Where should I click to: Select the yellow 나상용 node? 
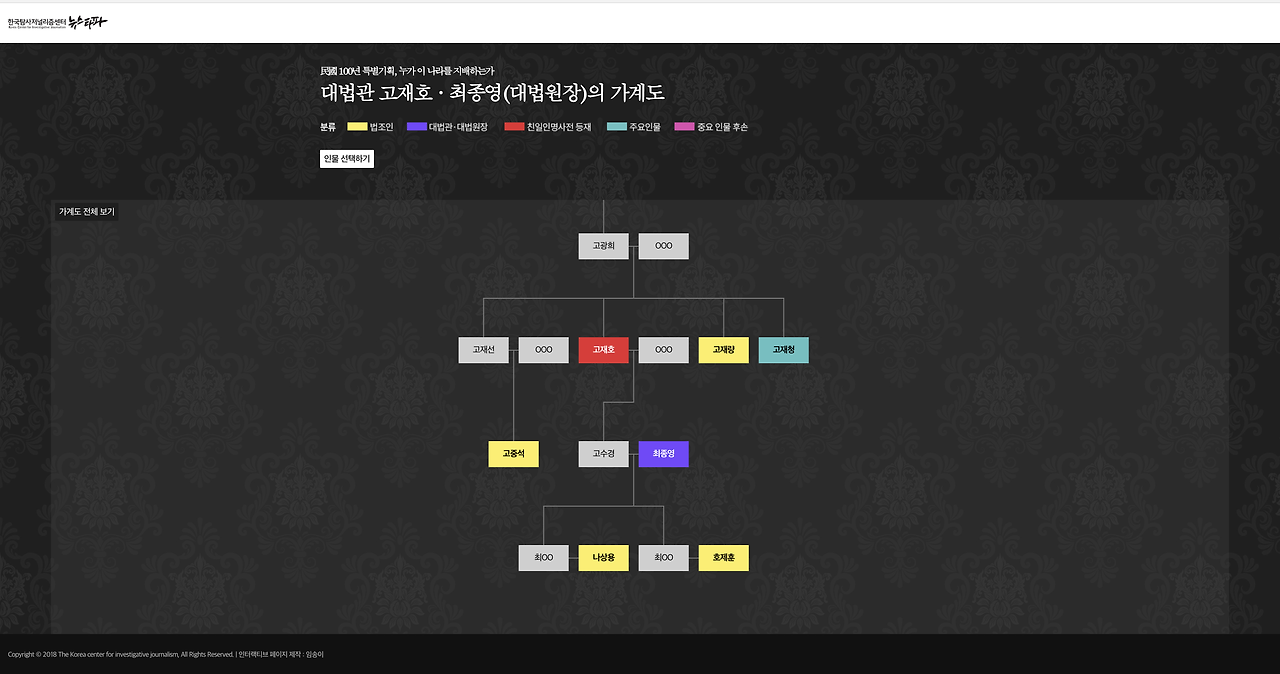[x=603, y=557]
